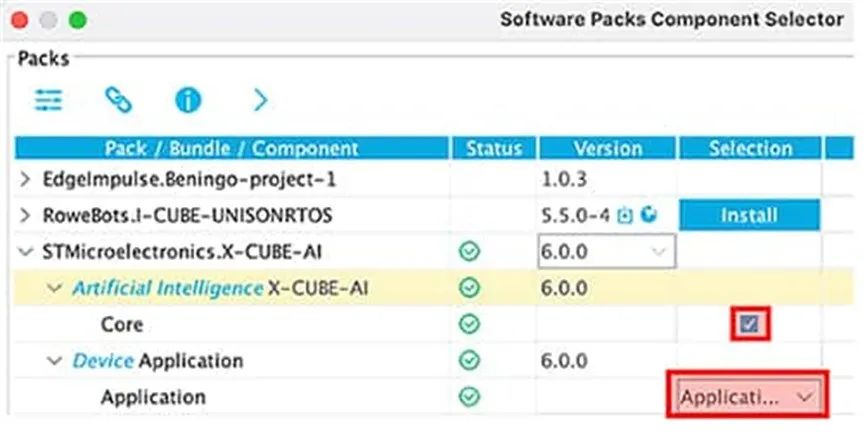The image size is (865, 439).
Task: Open the Application selection dropdown
Action: click(x=748, y=397)
